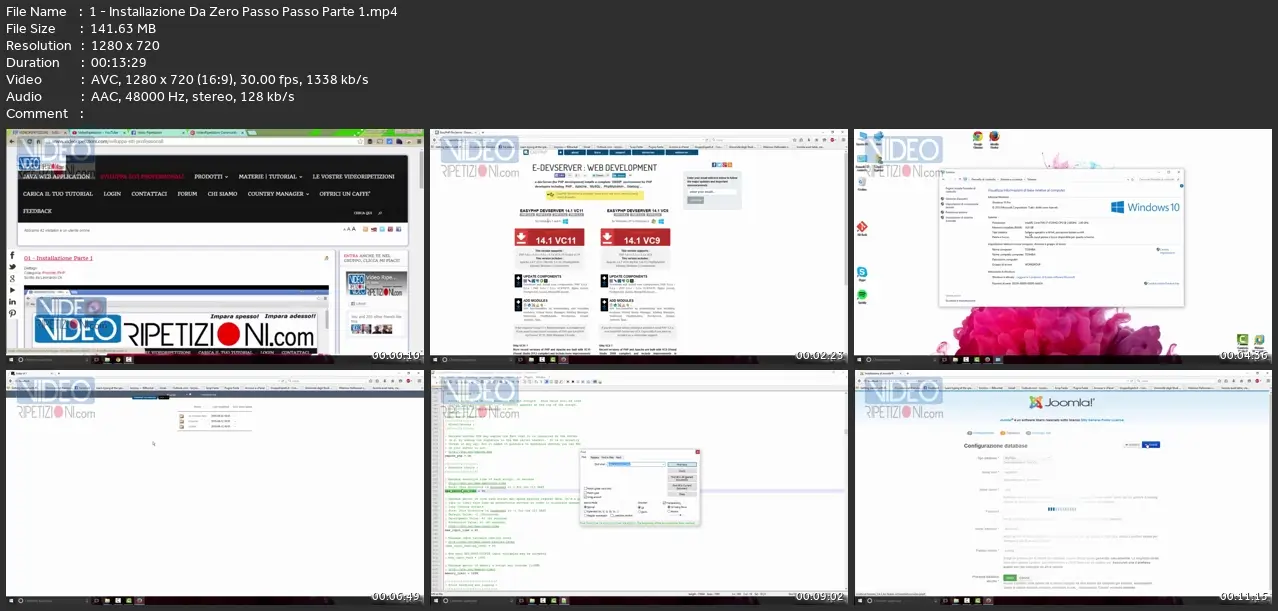Open OFFRICI UN CAFFE' menu item

[345, 194]
